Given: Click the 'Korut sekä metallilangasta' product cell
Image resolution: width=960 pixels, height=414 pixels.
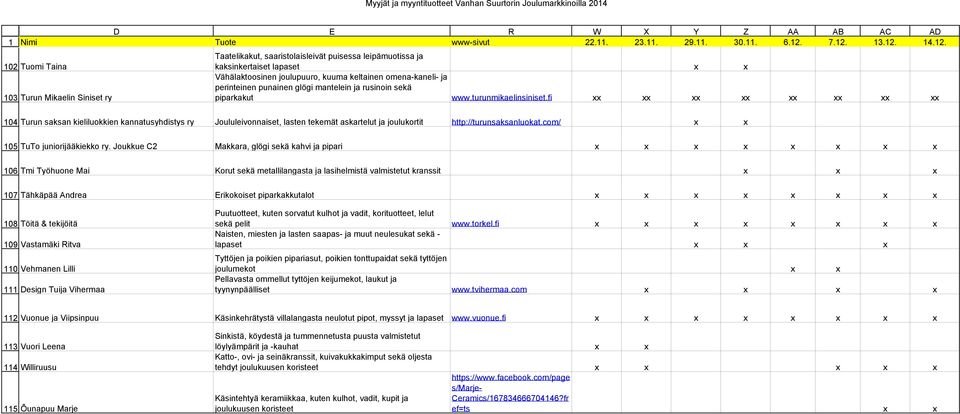Looking at the screenshot, I should tap(331, 164).
